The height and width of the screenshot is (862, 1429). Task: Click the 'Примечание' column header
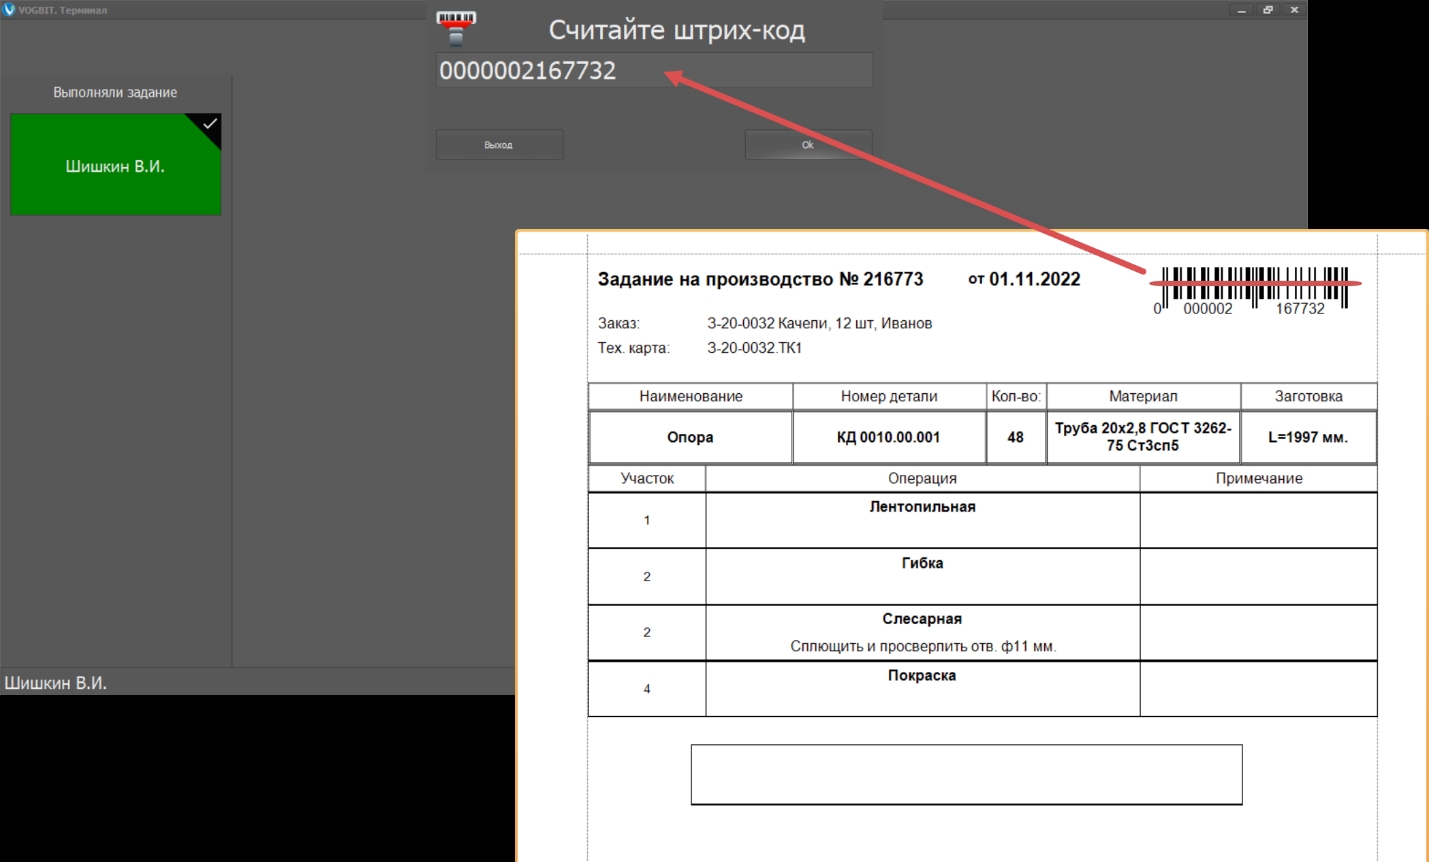pos(1259,478)
